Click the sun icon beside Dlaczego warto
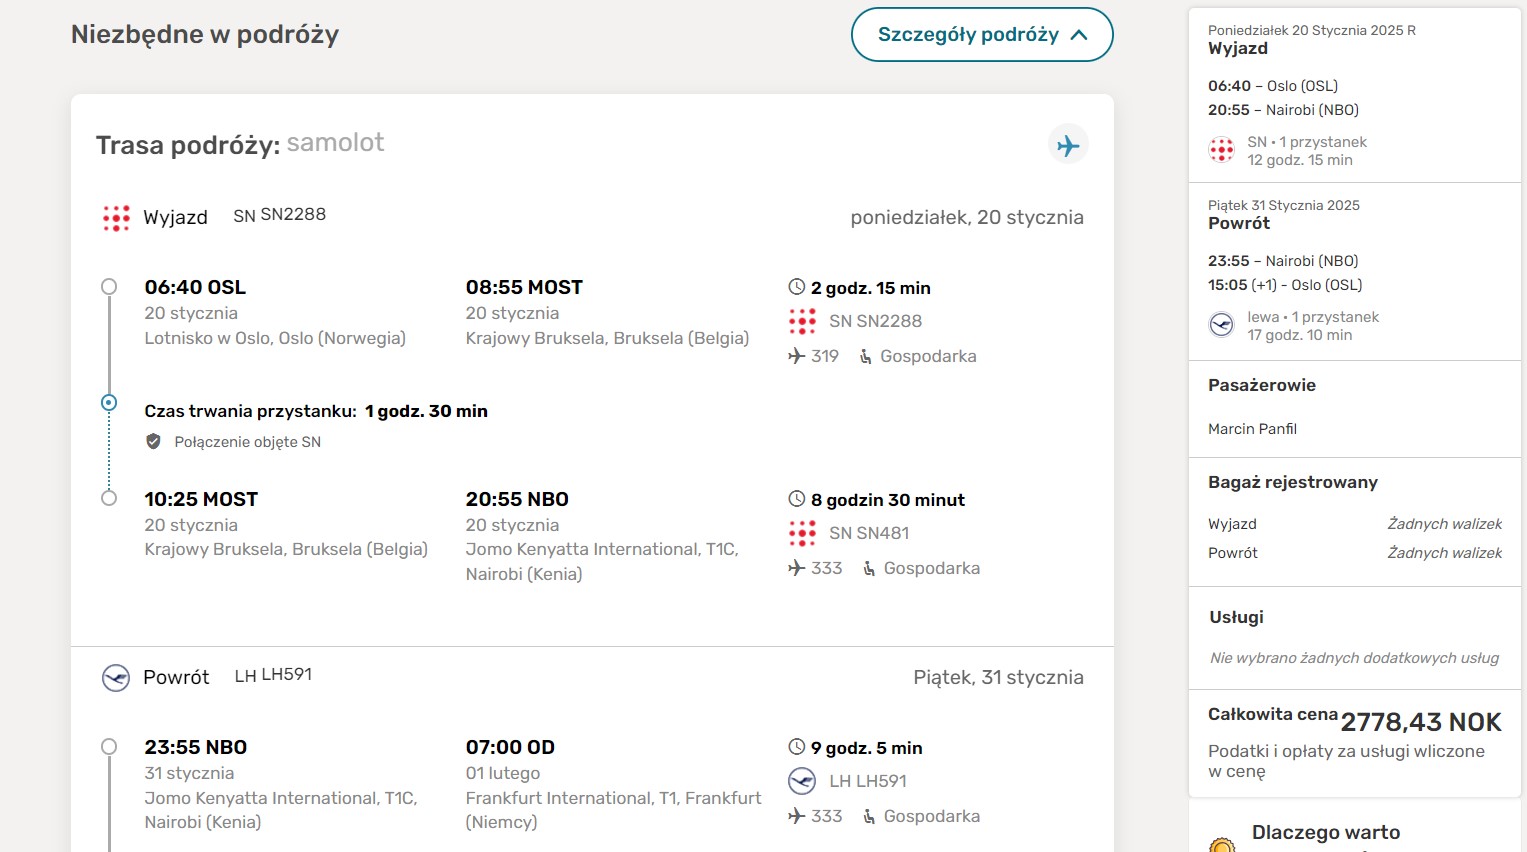 pyautogui.click(x=1222, y=845)
